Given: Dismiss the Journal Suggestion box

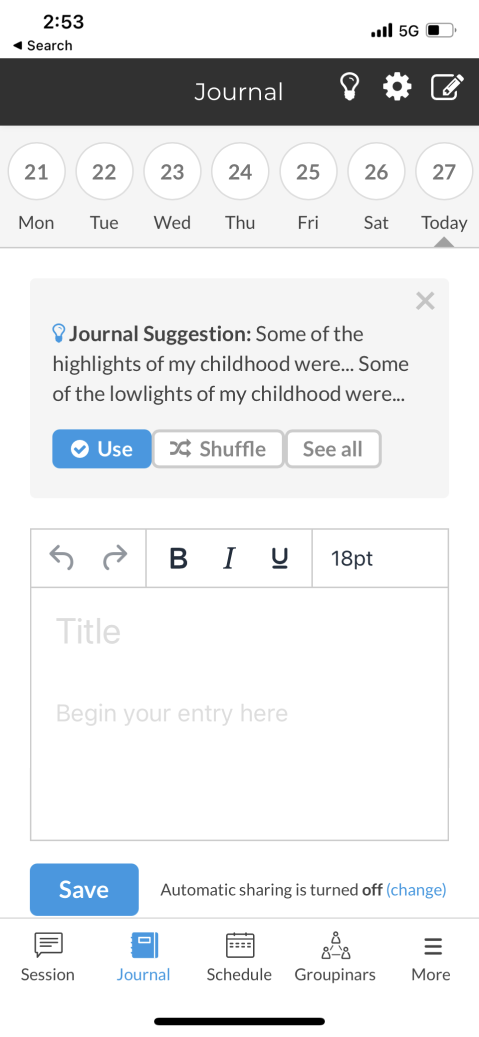Looking at the screenshot, I should click(425, 301).
